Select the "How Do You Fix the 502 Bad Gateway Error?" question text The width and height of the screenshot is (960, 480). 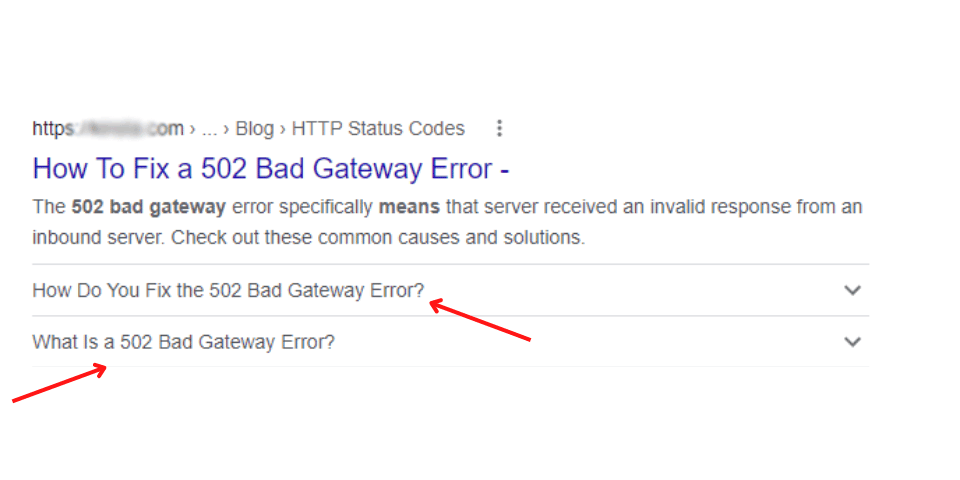[228, 290]
